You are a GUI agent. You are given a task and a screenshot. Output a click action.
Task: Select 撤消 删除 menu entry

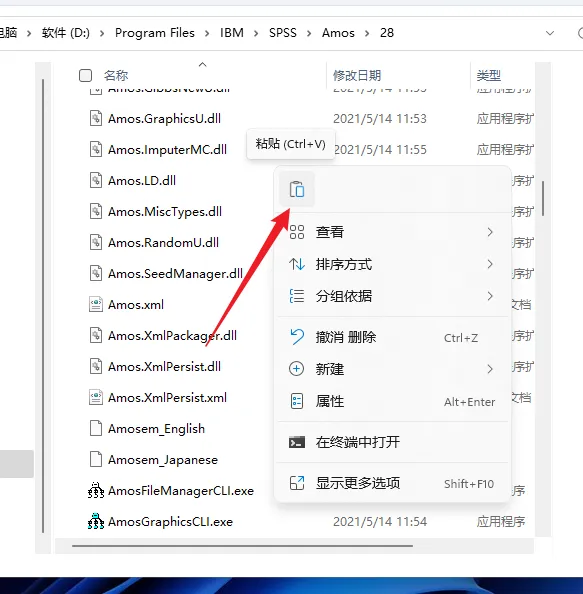tap(392, 337)
